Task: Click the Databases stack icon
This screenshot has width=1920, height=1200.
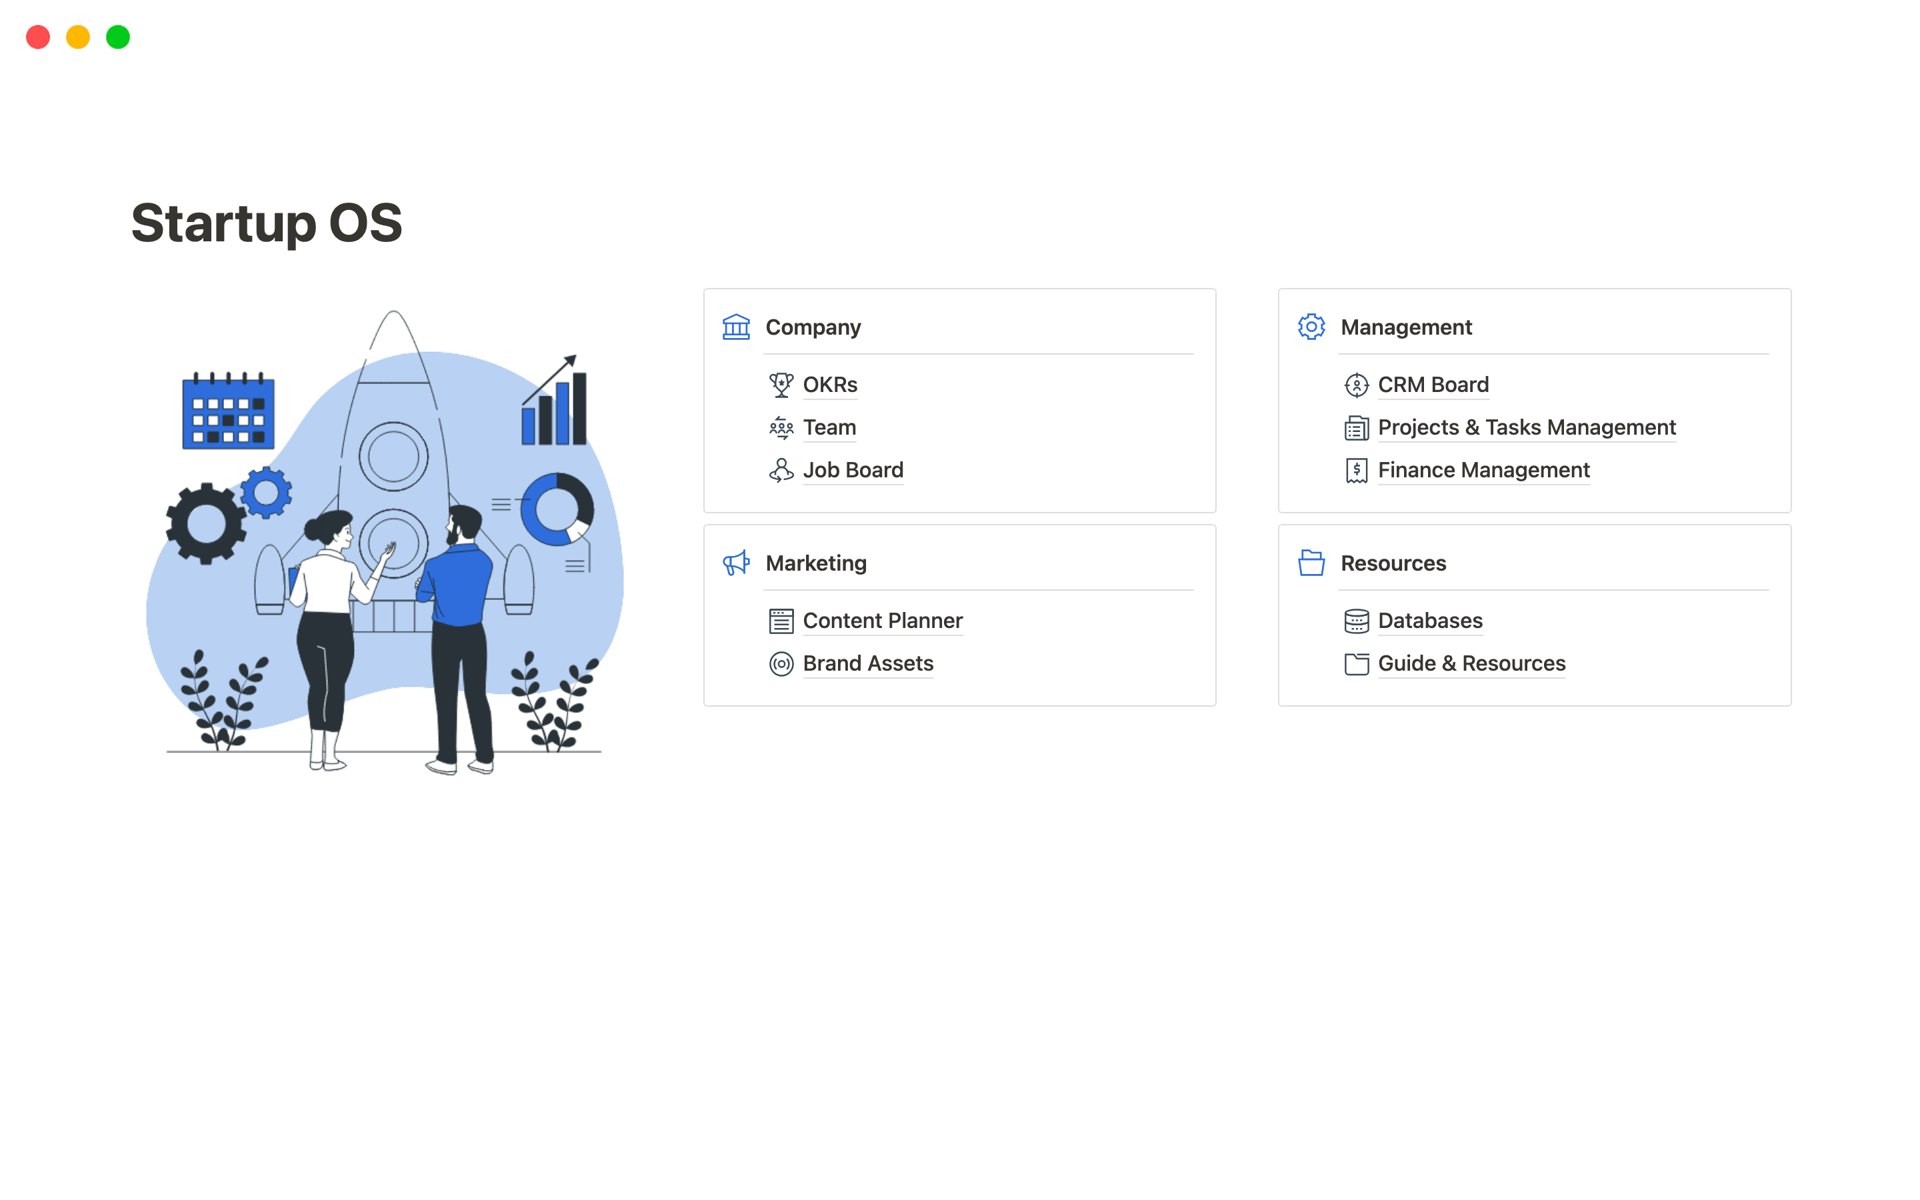Action: coord(1356,621)
